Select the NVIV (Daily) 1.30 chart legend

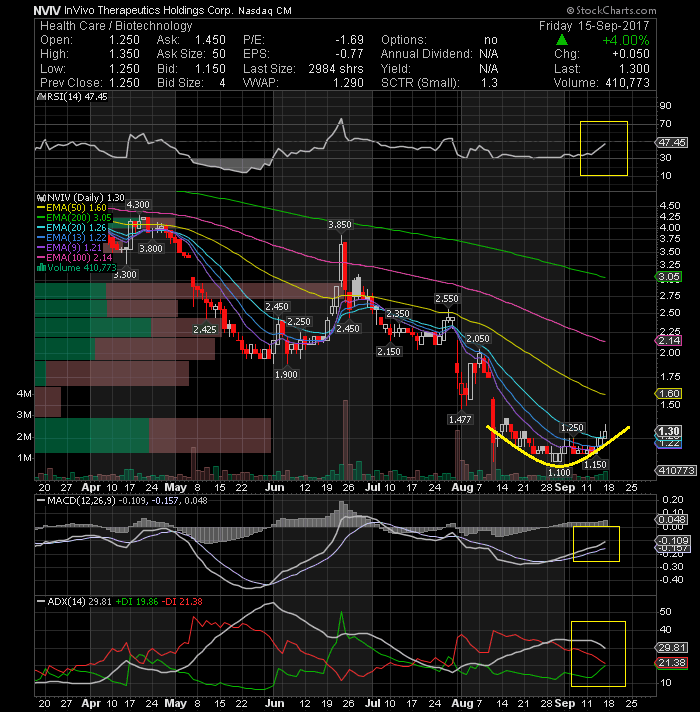click(x=81, y=198)
